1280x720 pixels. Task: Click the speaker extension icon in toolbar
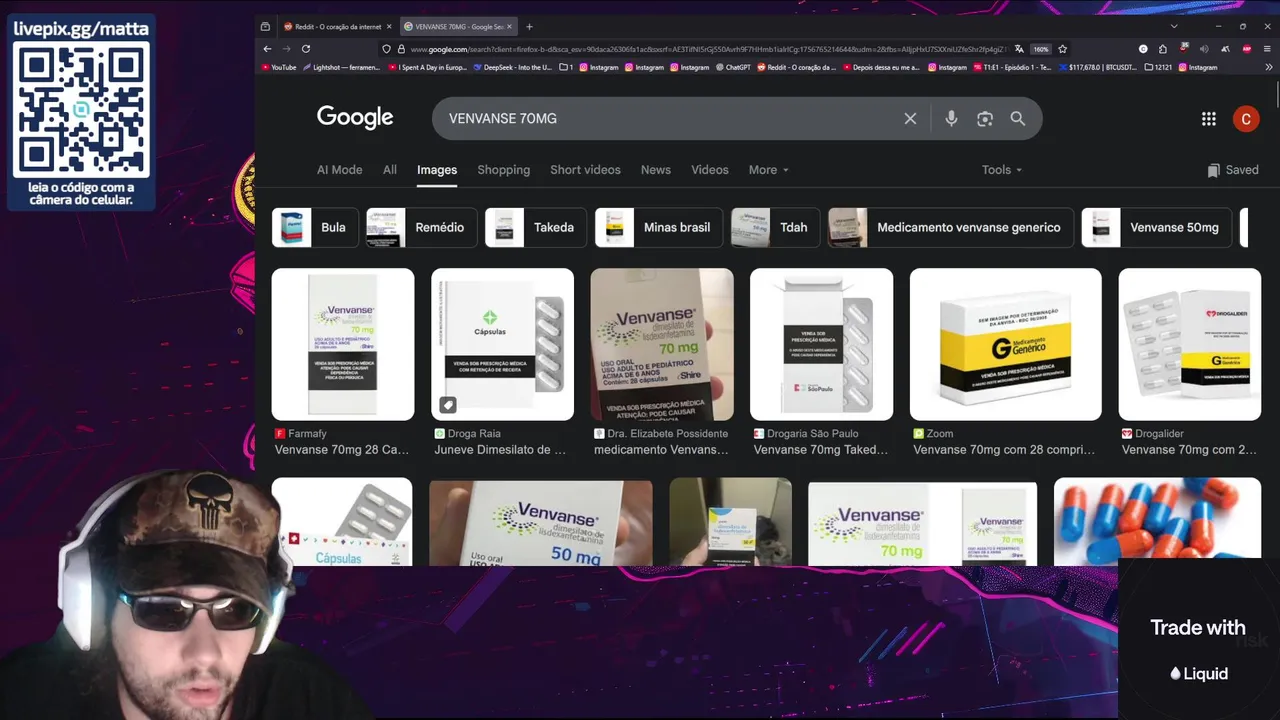click(x=1204, y=48)
